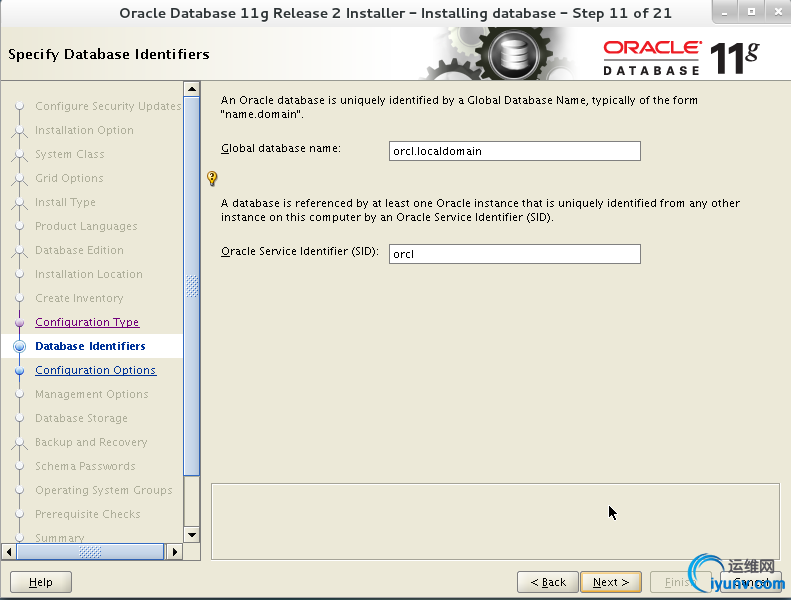Open the Configuration Options step link

(95, 370)
